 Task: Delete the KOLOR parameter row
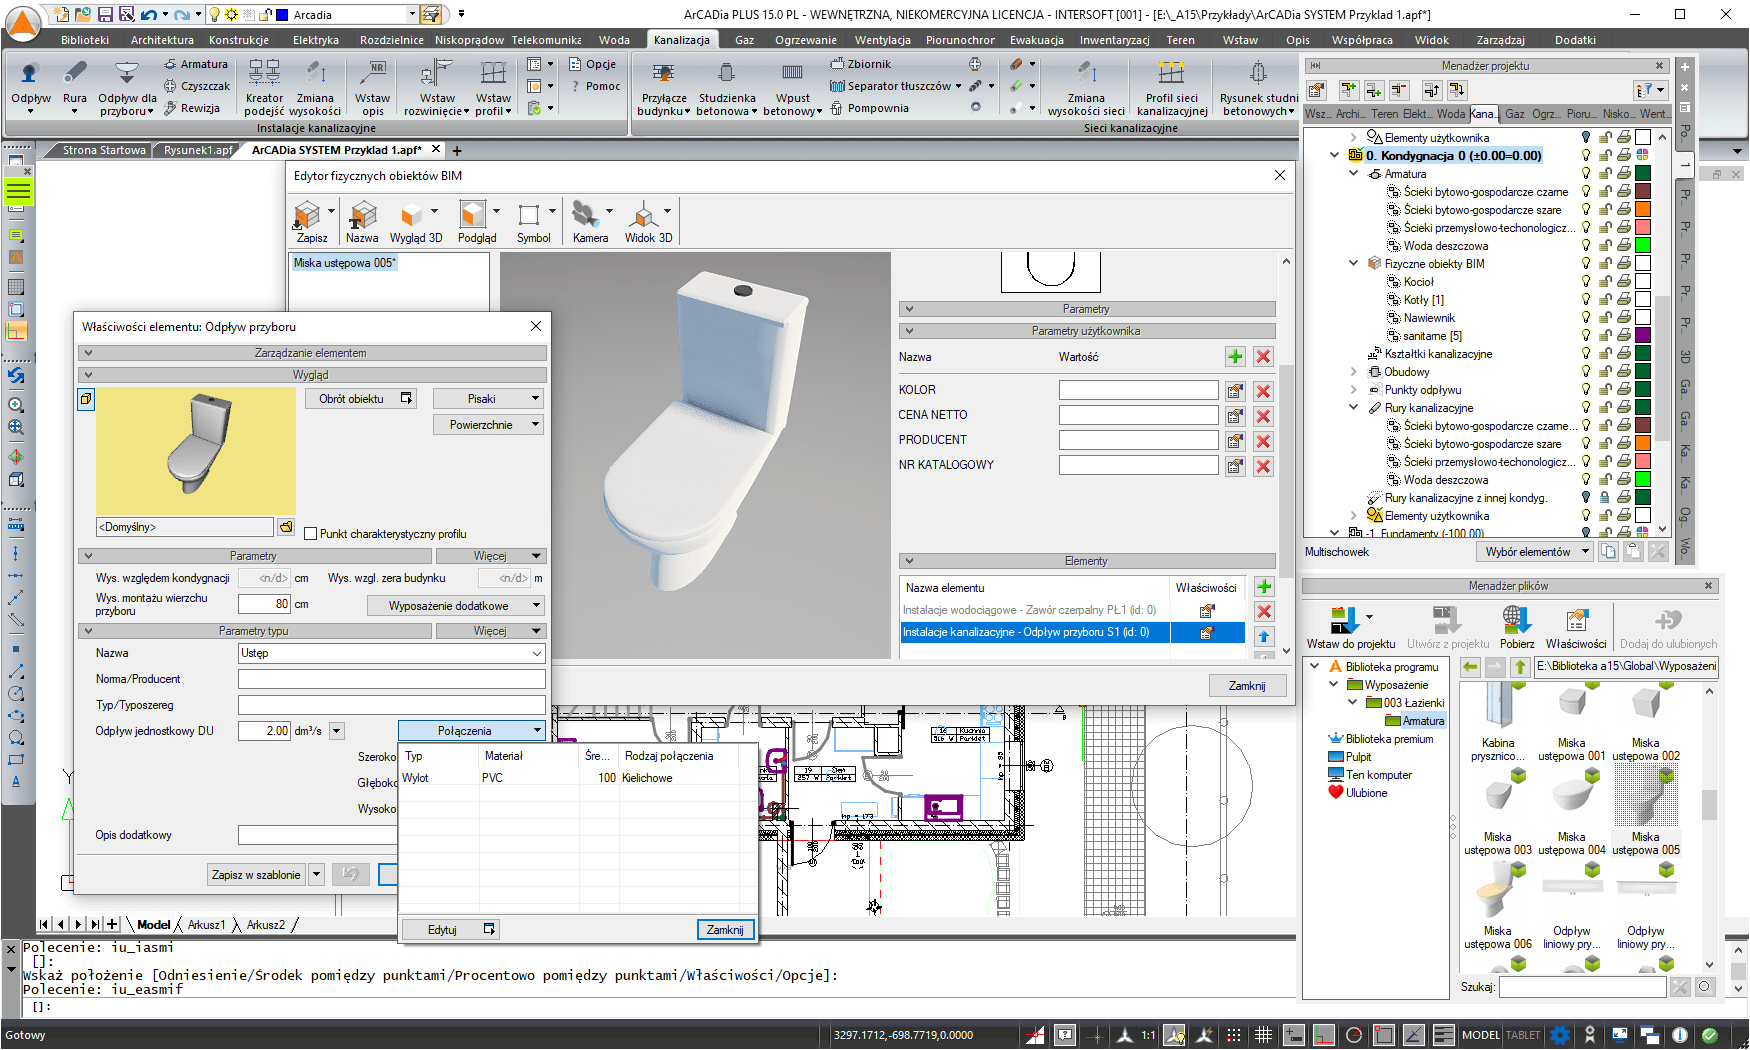pos(1263,391)
